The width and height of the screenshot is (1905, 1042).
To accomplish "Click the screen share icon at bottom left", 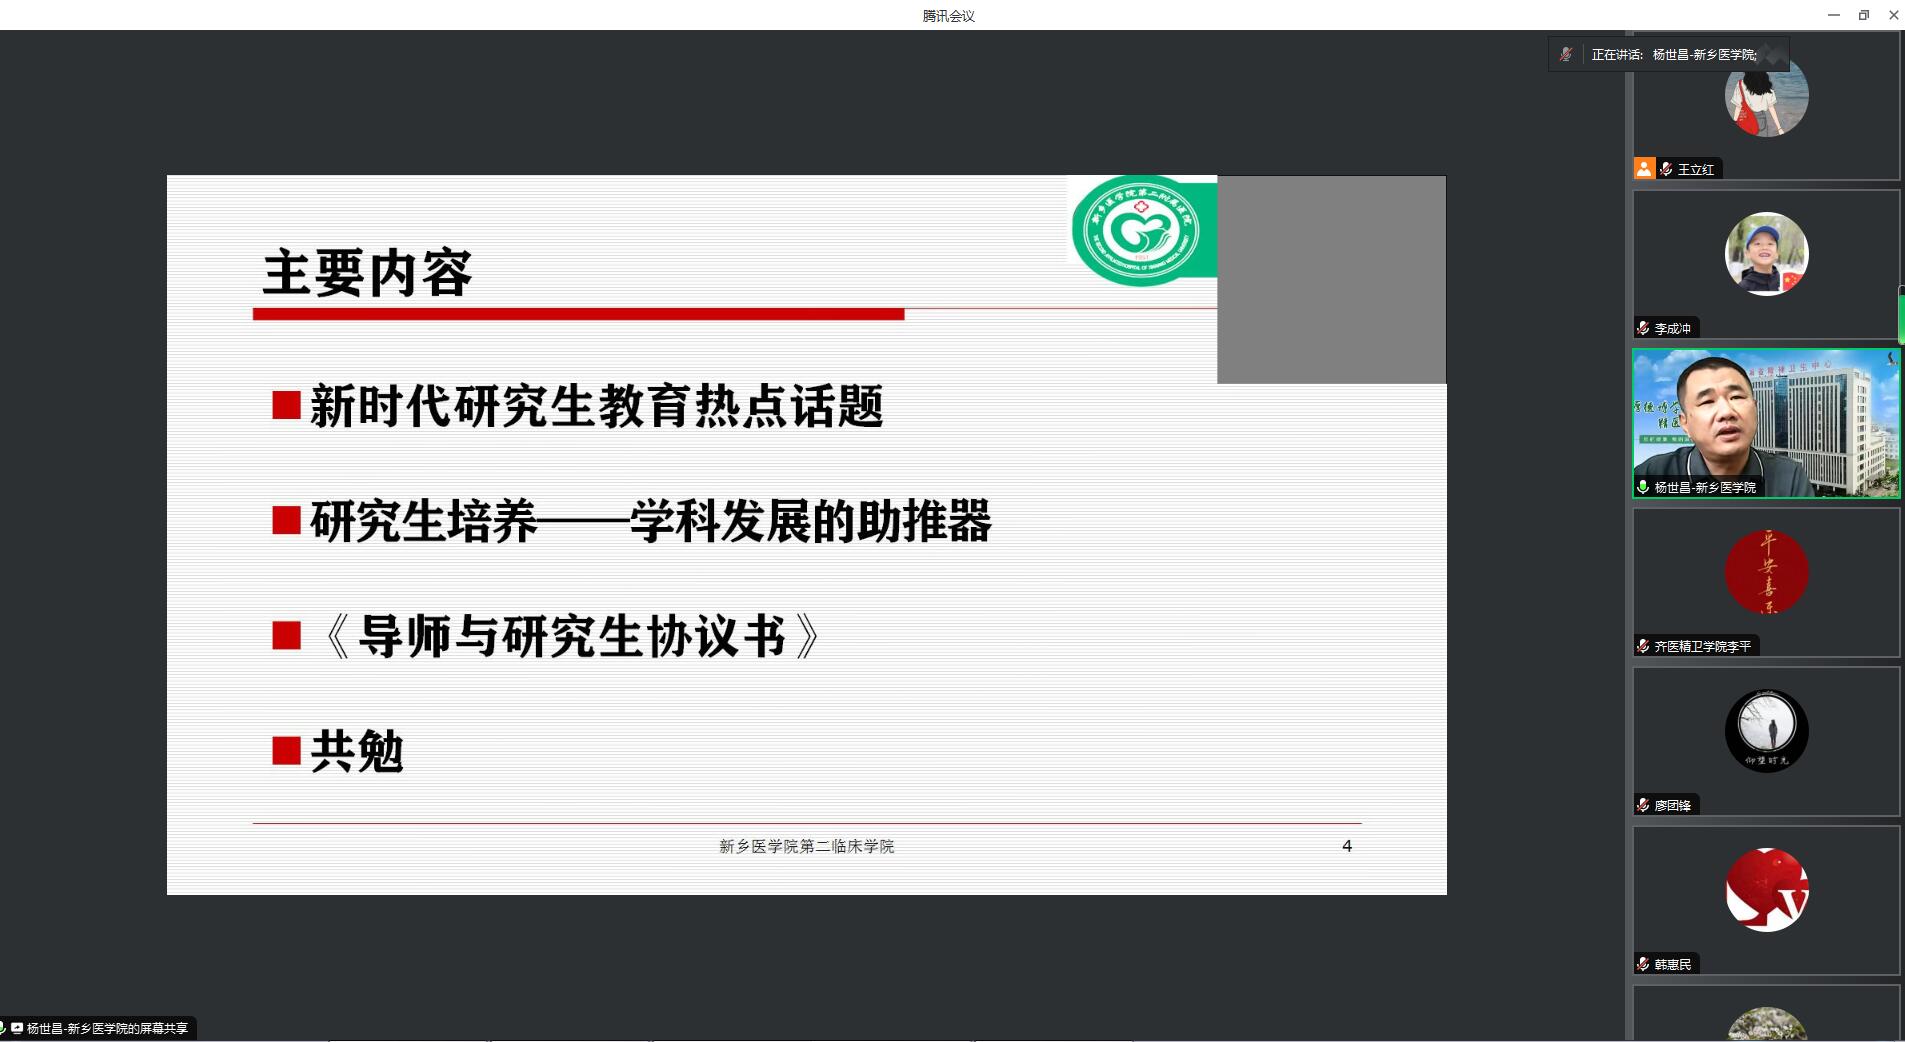I will click(x=16, y=1028).
